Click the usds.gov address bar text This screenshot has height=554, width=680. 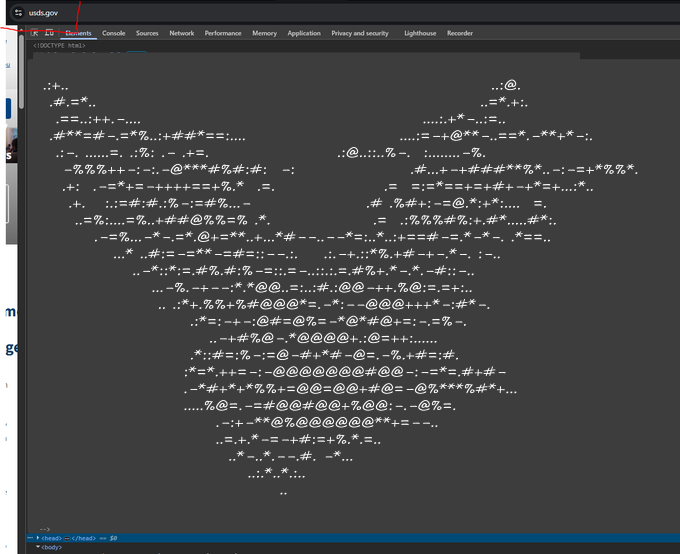[x=43, y=13]
